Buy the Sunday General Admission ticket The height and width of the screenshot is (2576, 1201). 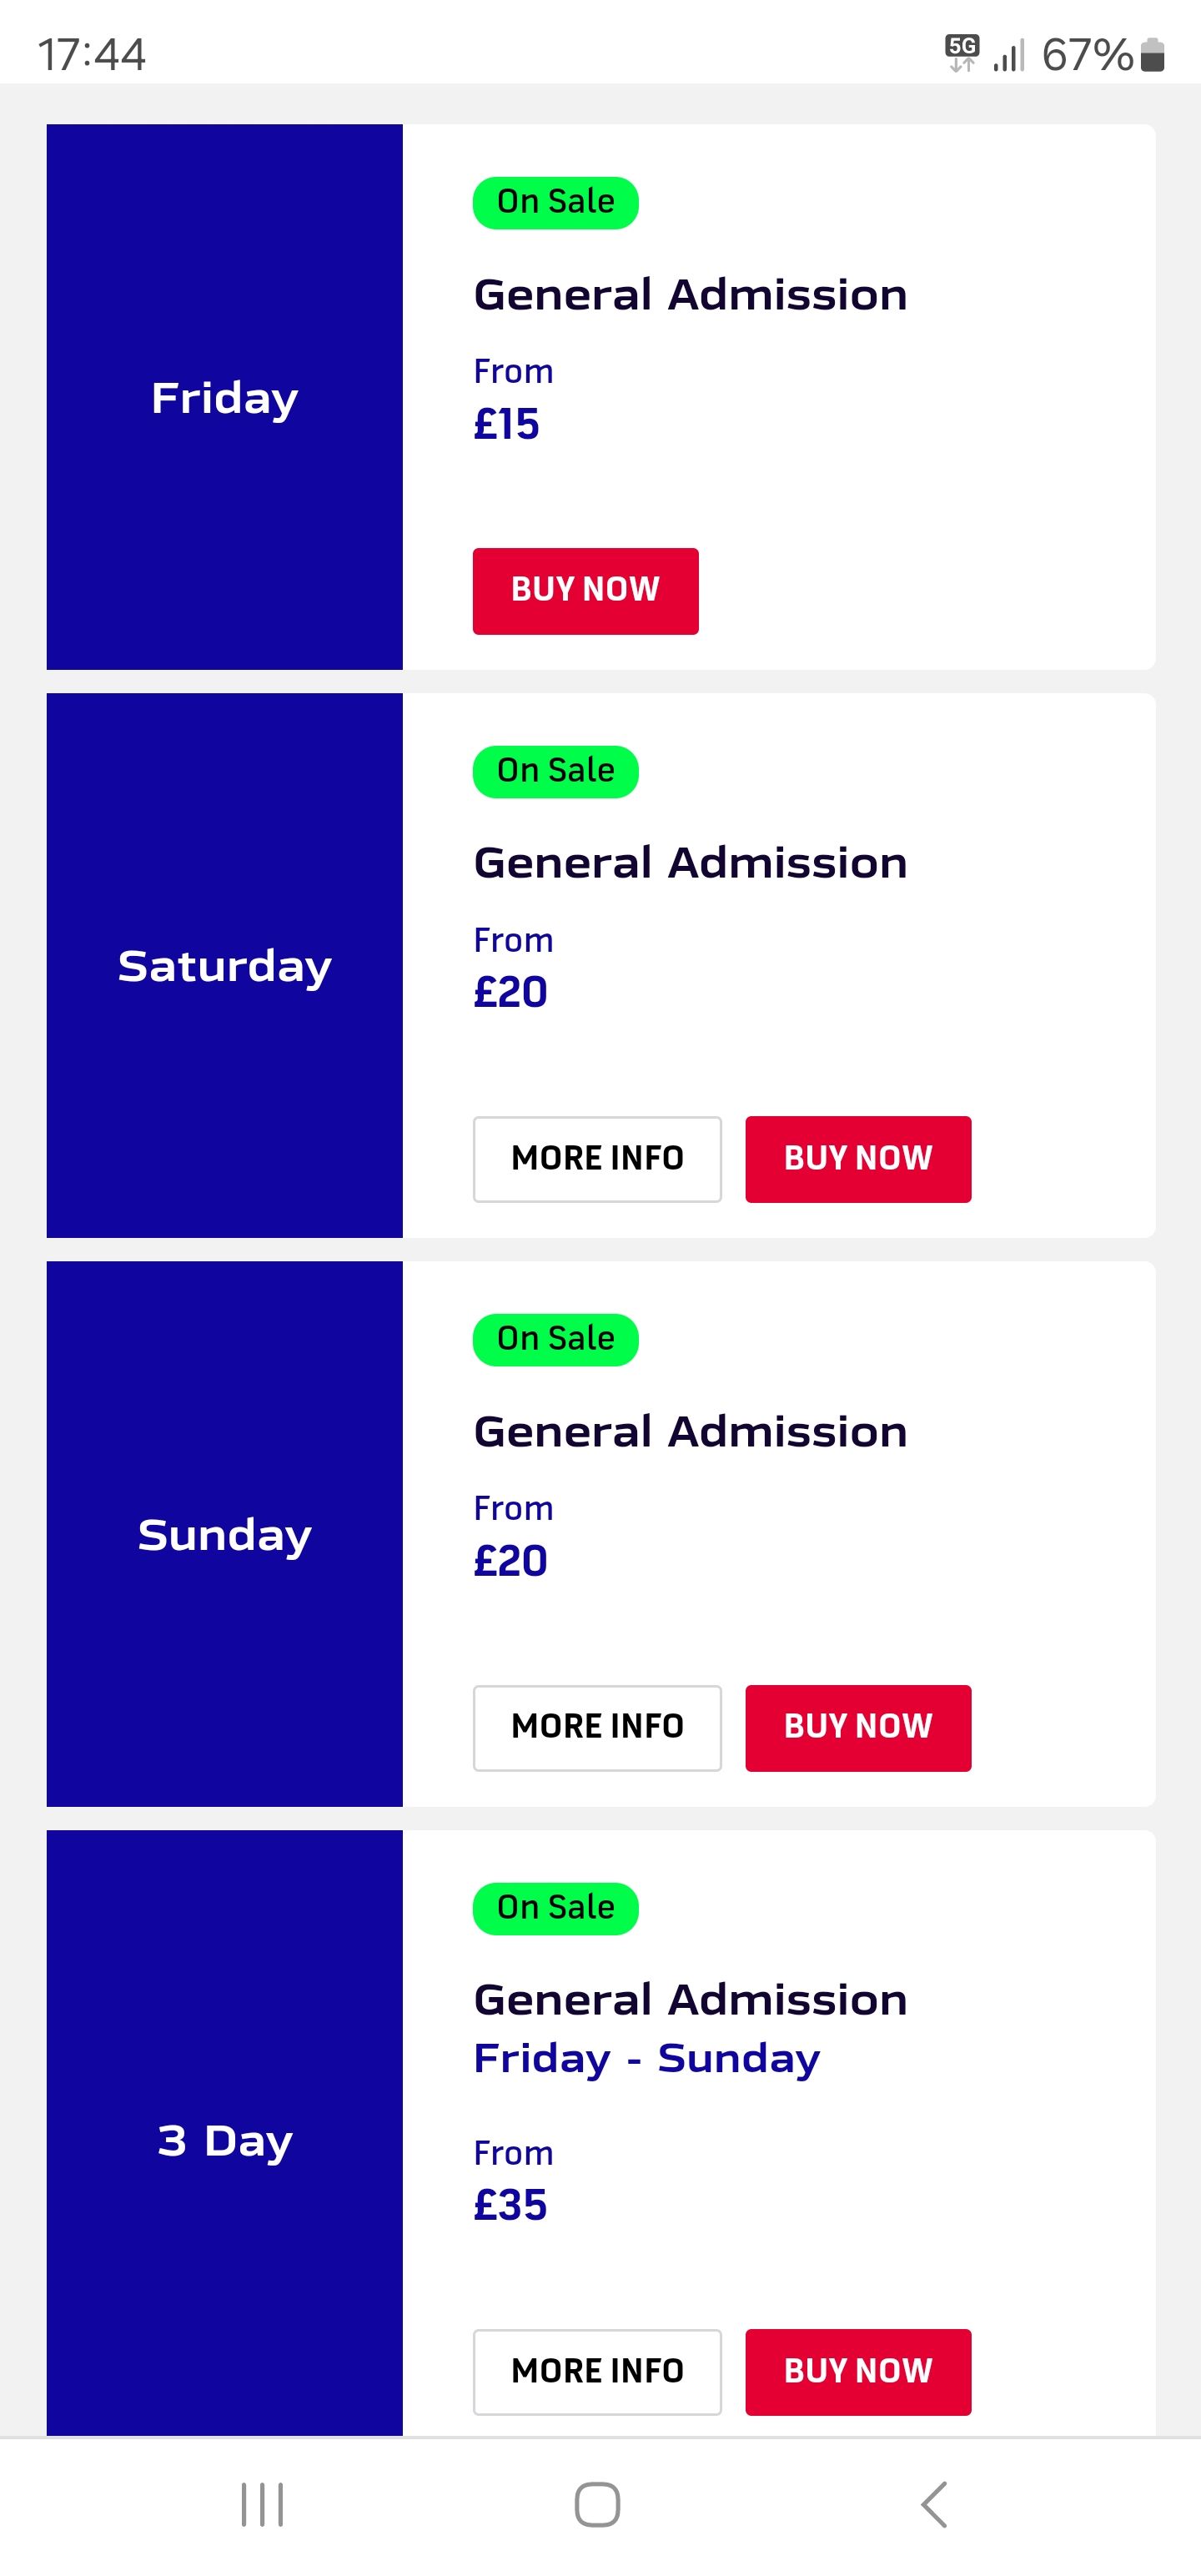pyautogui.click(x=858, y=1727)
